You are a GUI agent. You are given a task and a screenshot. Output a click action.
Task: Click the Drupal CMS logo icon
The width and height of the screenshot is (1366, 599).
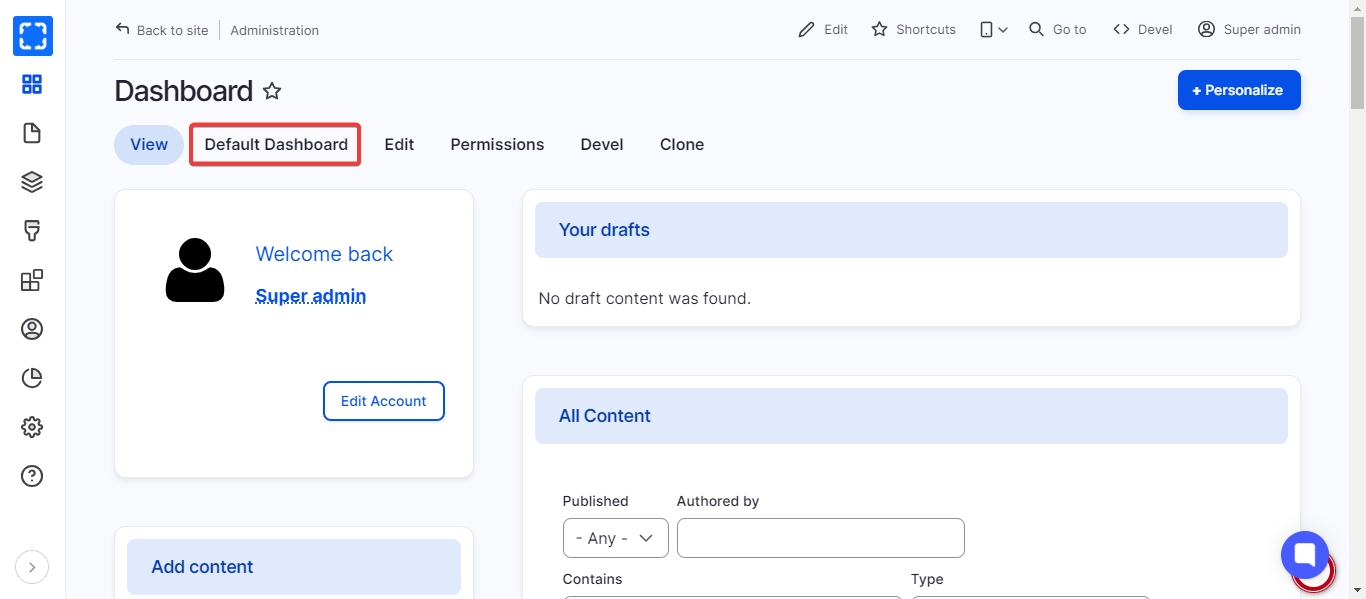pos(32,36)
